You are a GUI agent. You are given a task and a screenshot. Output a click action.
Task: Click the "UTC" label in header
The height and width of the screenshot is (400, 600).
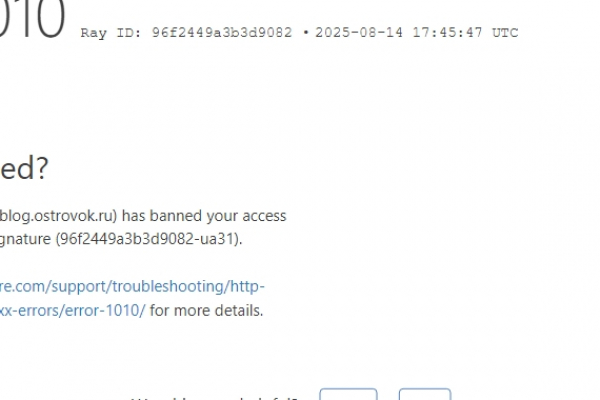505,33
